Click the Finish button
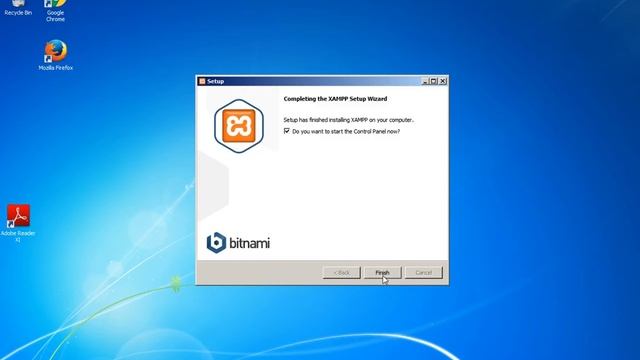The image size is (640, 360). pyautogui.click(x=382, y=272)
